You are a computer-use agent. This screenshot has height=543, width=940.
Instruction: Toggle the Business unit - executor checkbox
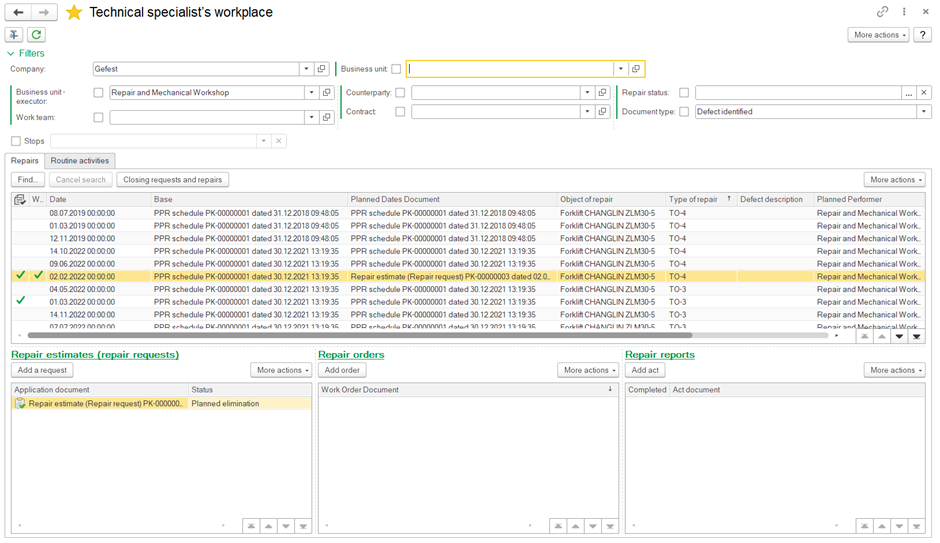point(98,93)
